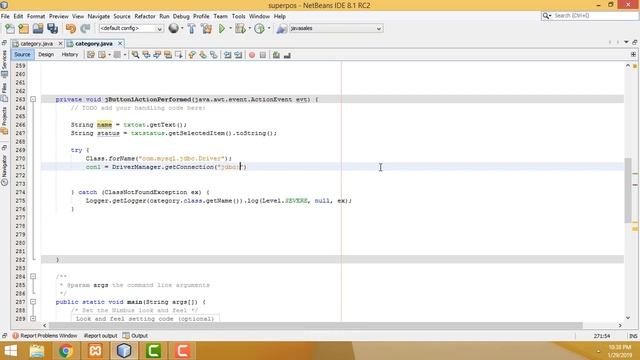Toggle rectangular selection mode
The width and height of the screenshot is (640, 360).
click(178, 55)
